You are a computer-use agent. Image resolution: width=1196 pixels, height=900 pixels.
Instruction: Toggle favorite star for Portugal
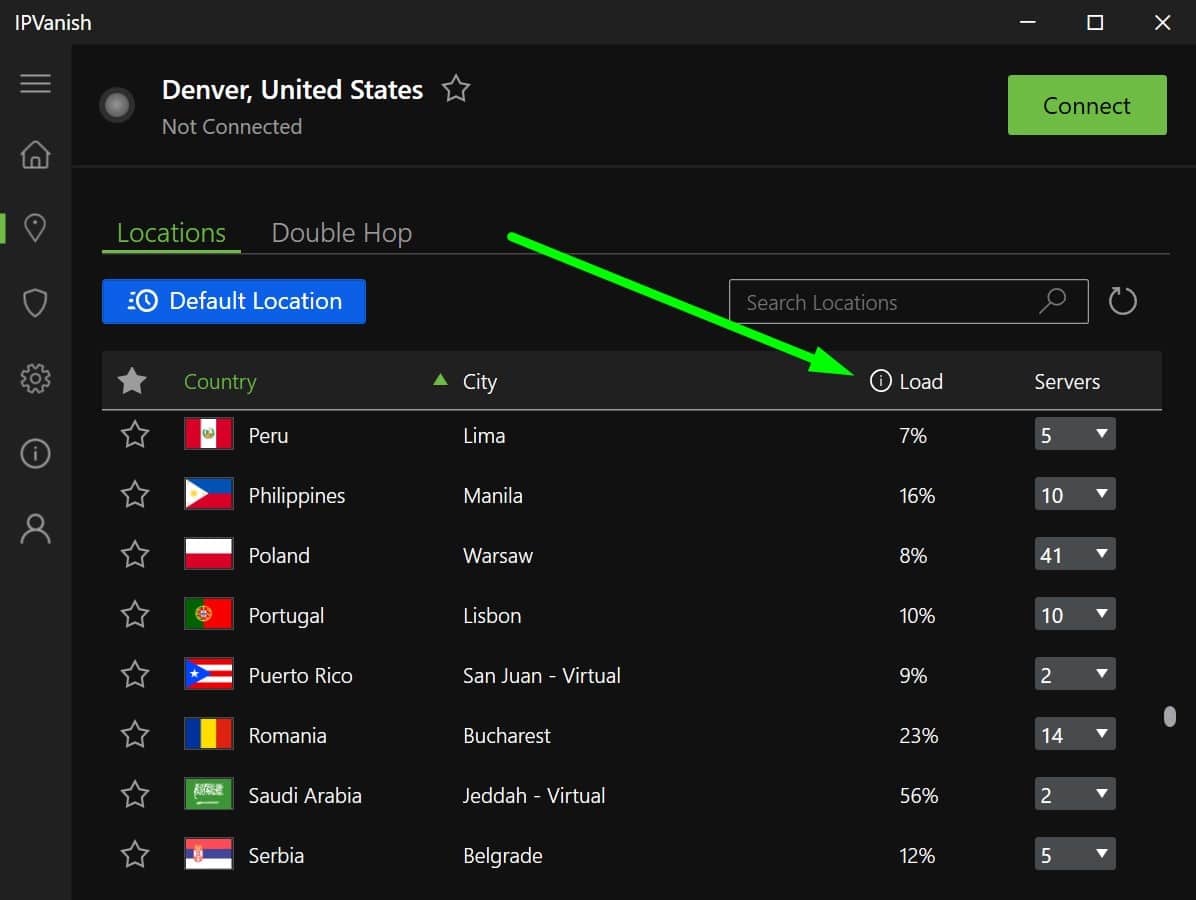(x=135, y=615)
